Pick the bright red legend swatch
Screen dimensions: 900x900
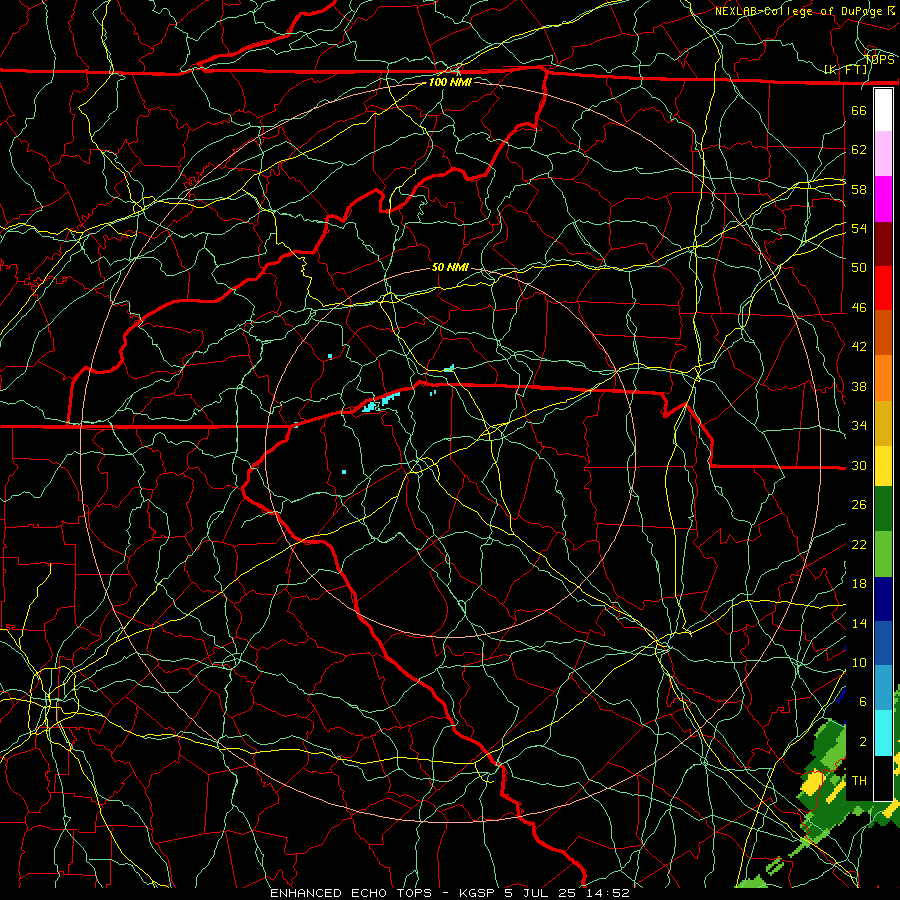(x=883, y=288)
